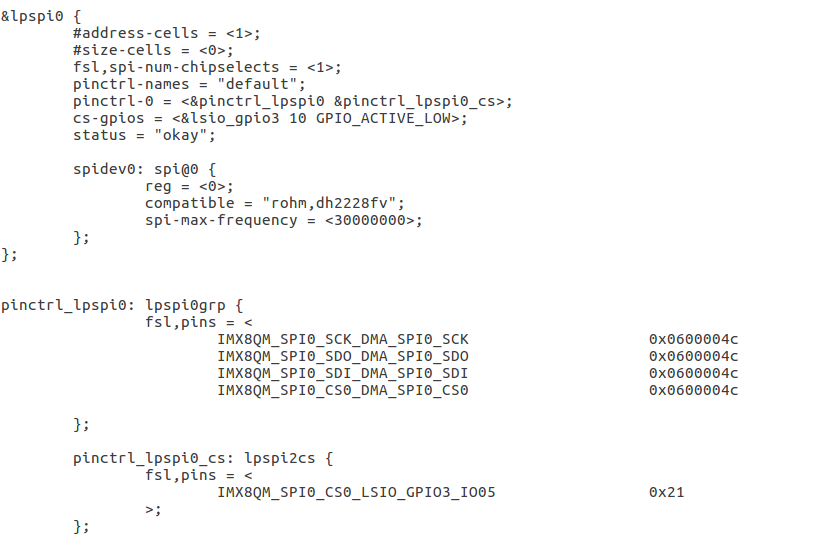Viewport: 823px width, 550px height.
Task: Click the fsl,spi-num-chipselects line
Action: point(206,67)
